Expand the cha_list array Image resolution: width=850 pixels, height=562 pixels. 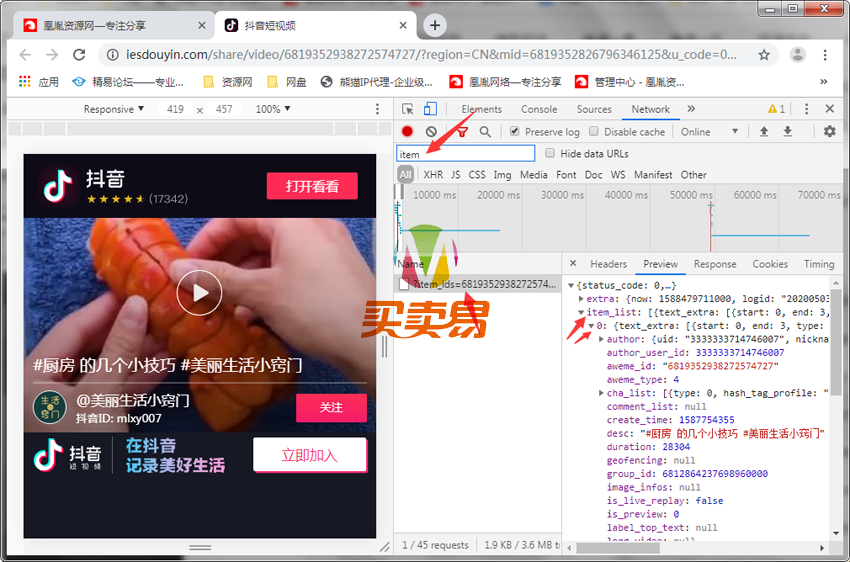point(601,393)
